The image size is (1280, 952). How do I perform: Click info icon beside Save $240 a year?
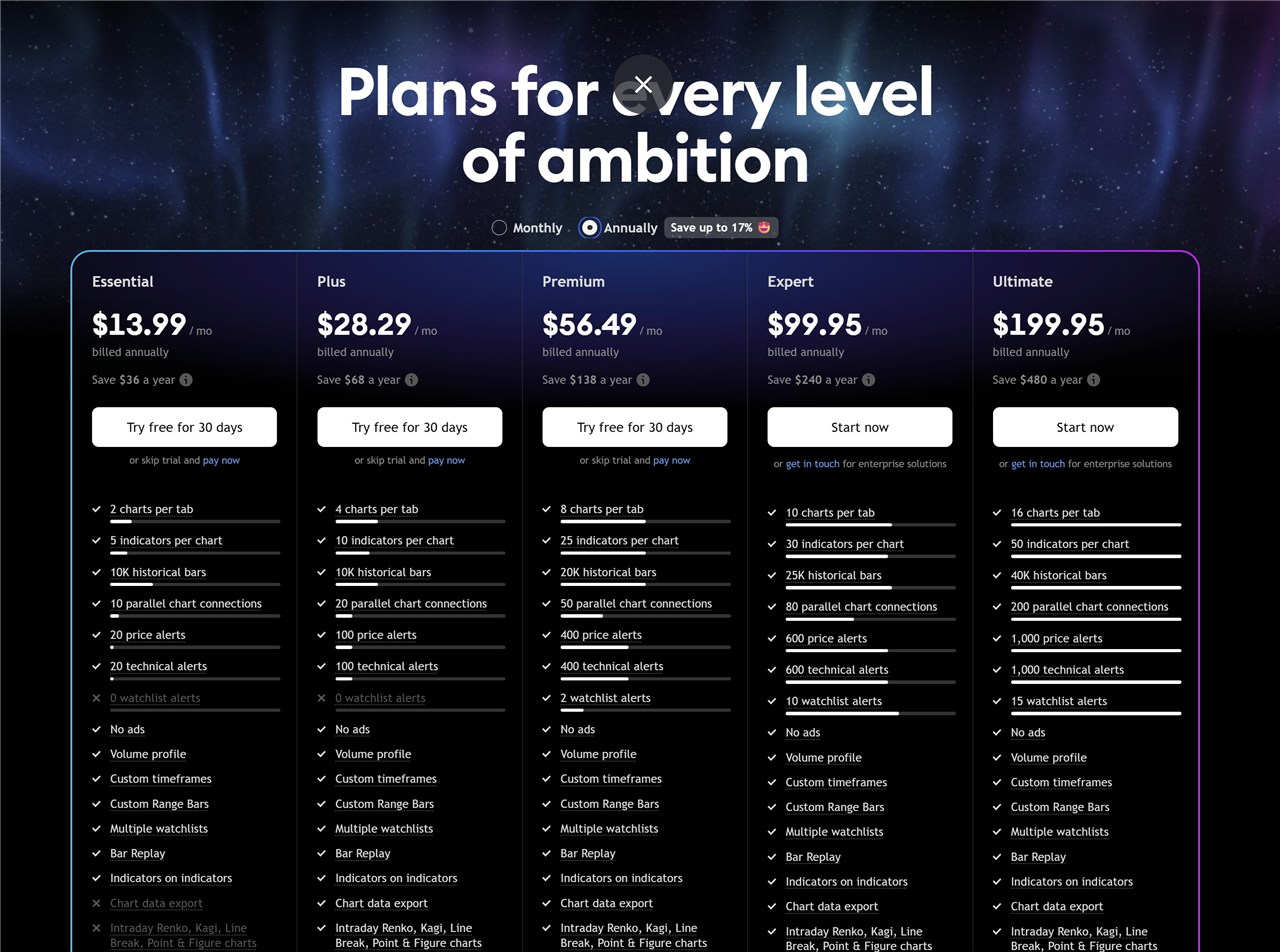point(868,380)
